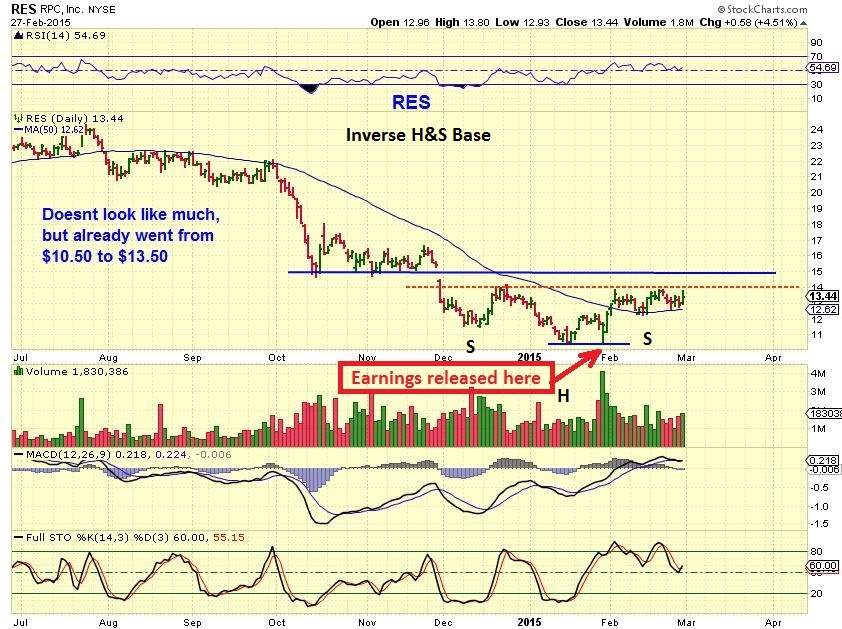This screenshot has height=629, width=842.
Task: Click the 60.00 stochastic value tag on right
Action: [x=823, y=566]
